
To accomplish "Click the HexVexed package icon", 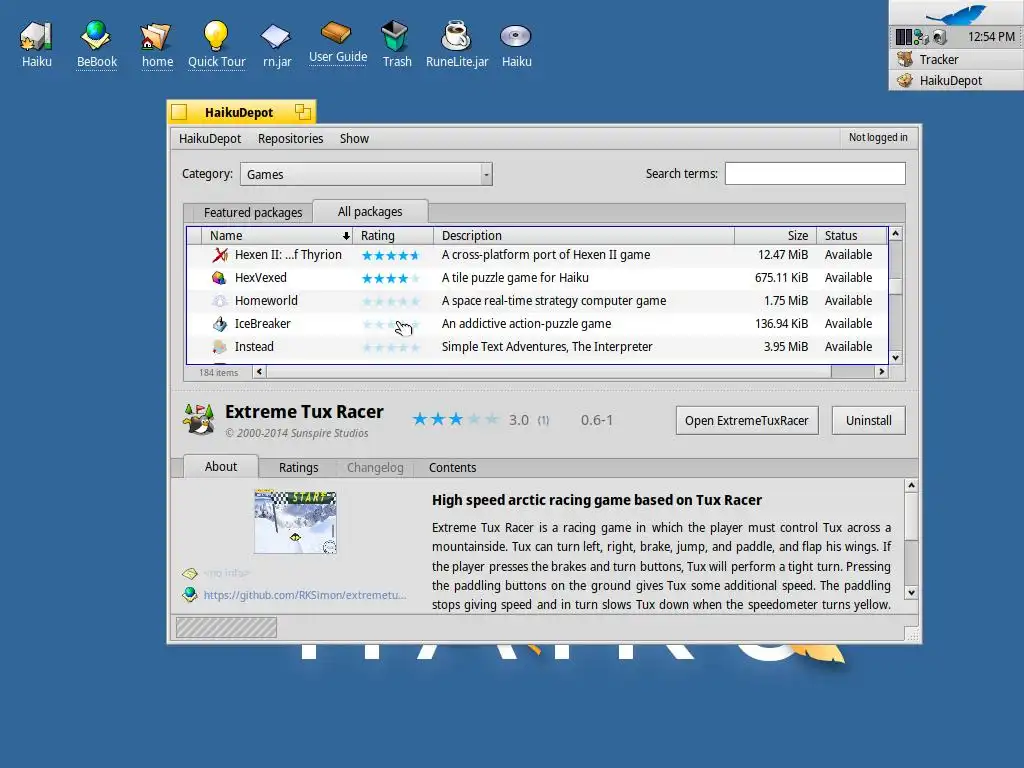I will (x=219, y=278).
